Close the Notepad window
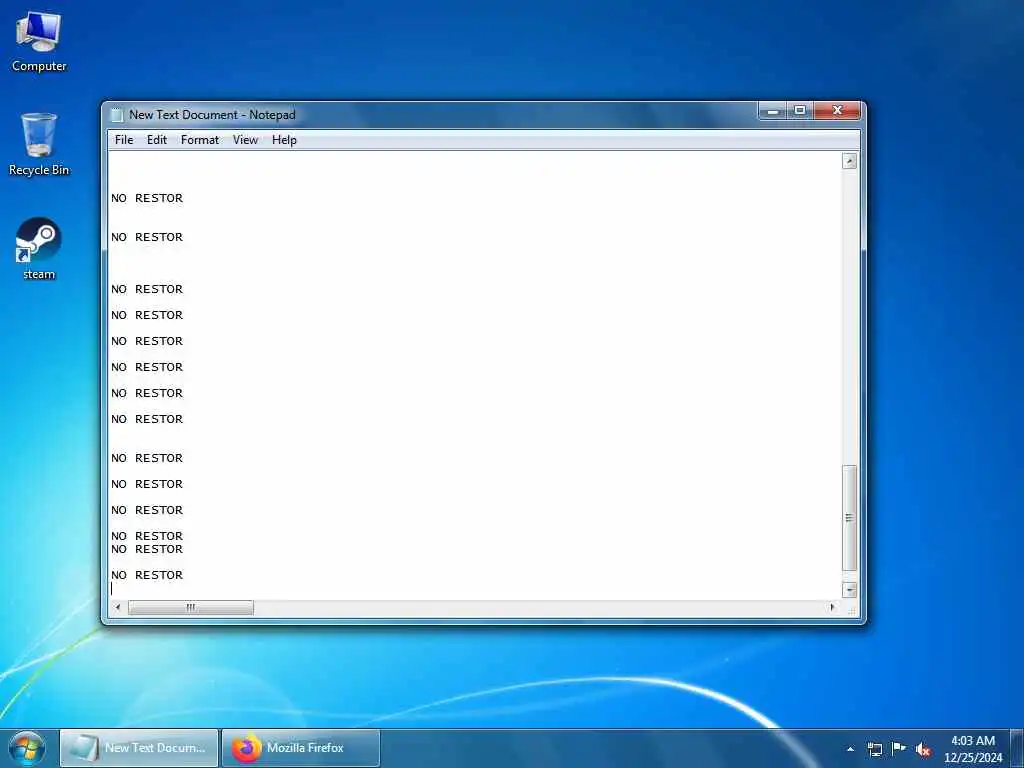This screenshot has width=1024, height=768. click(x=837, y=111)
